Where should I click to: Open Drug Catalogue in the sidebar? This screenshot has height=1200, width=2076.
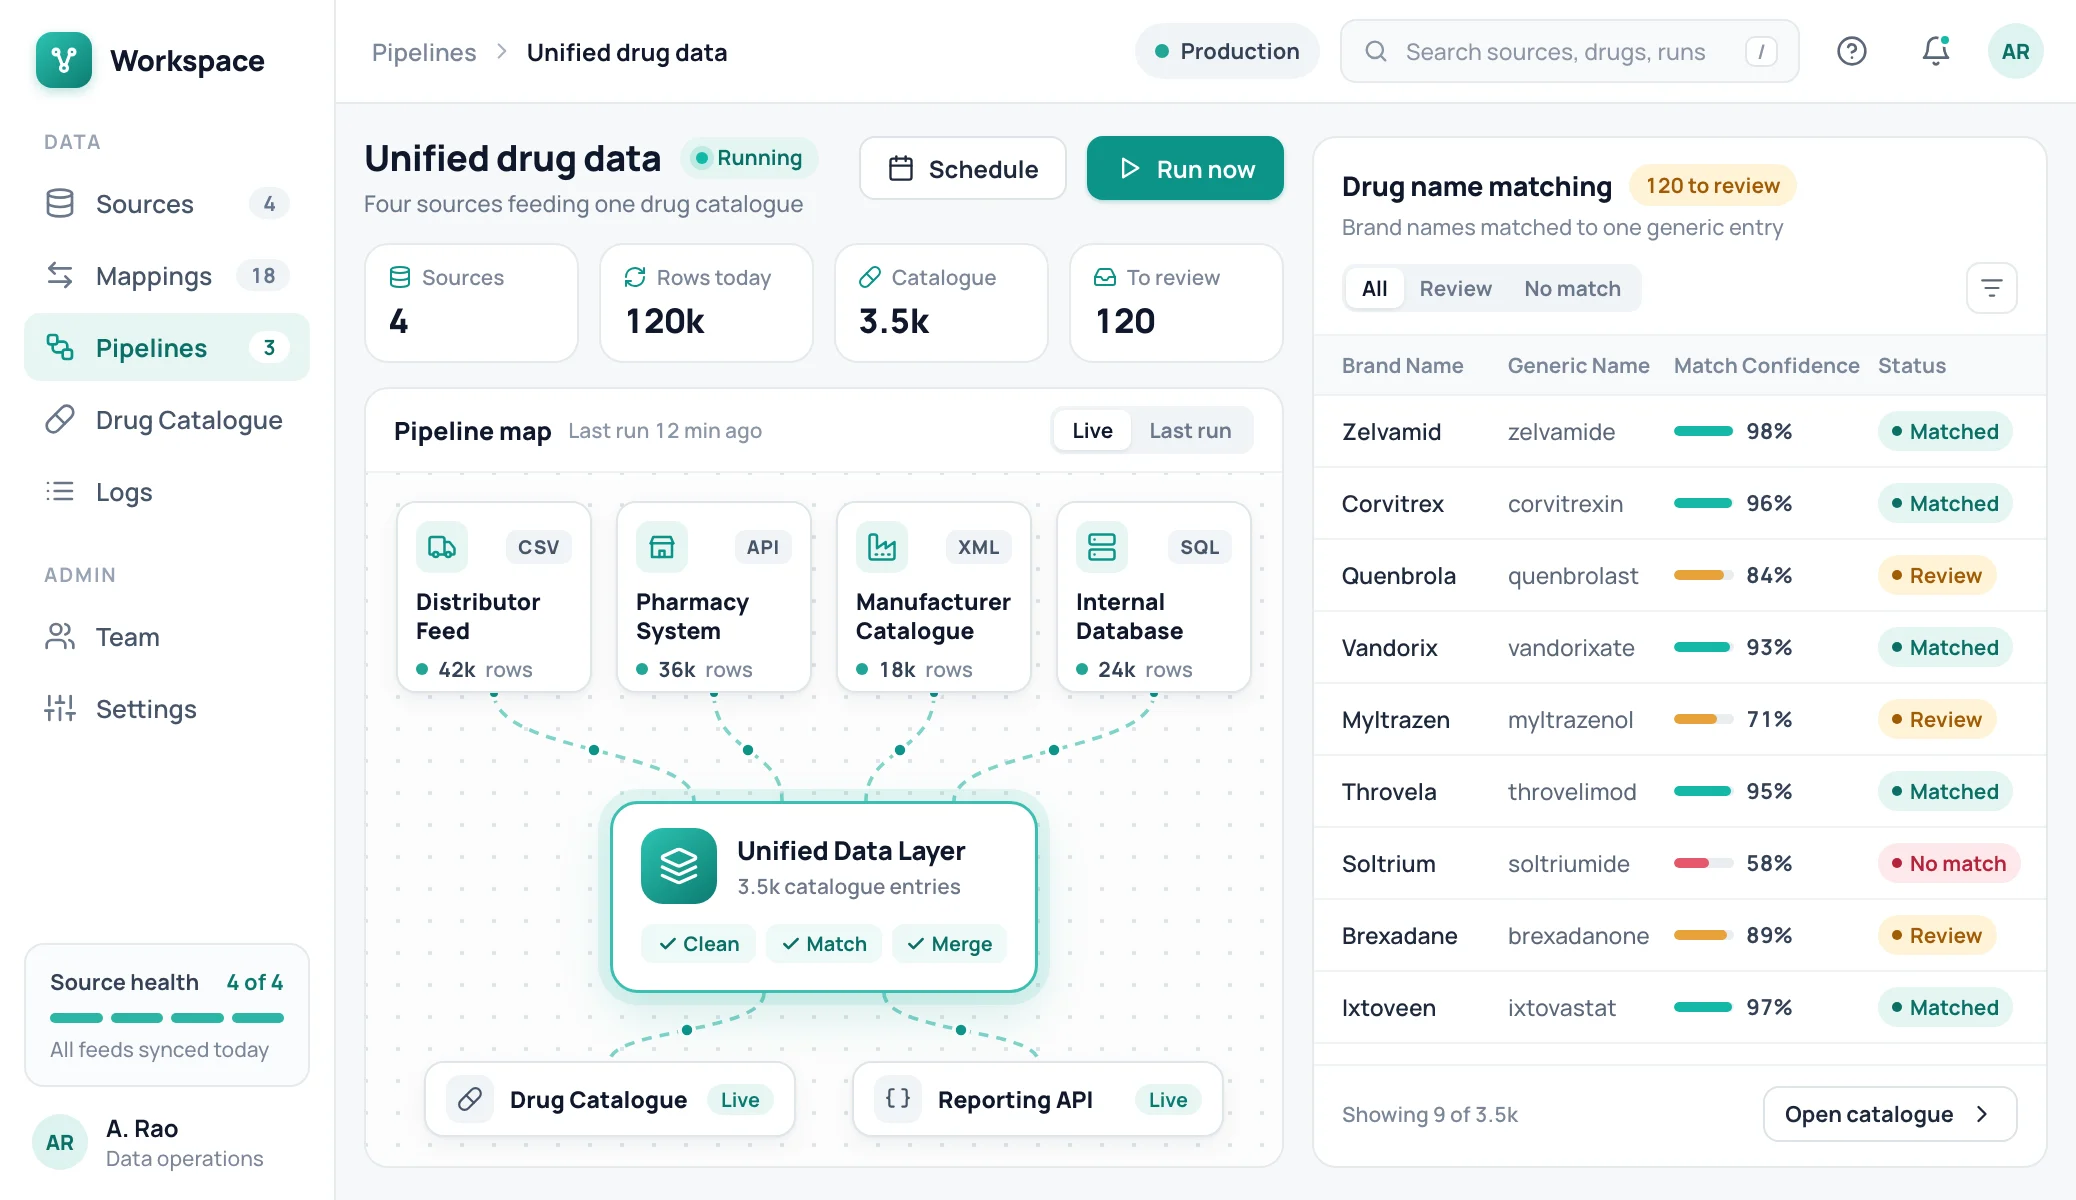pyautogui.click(x=167, y=419)
